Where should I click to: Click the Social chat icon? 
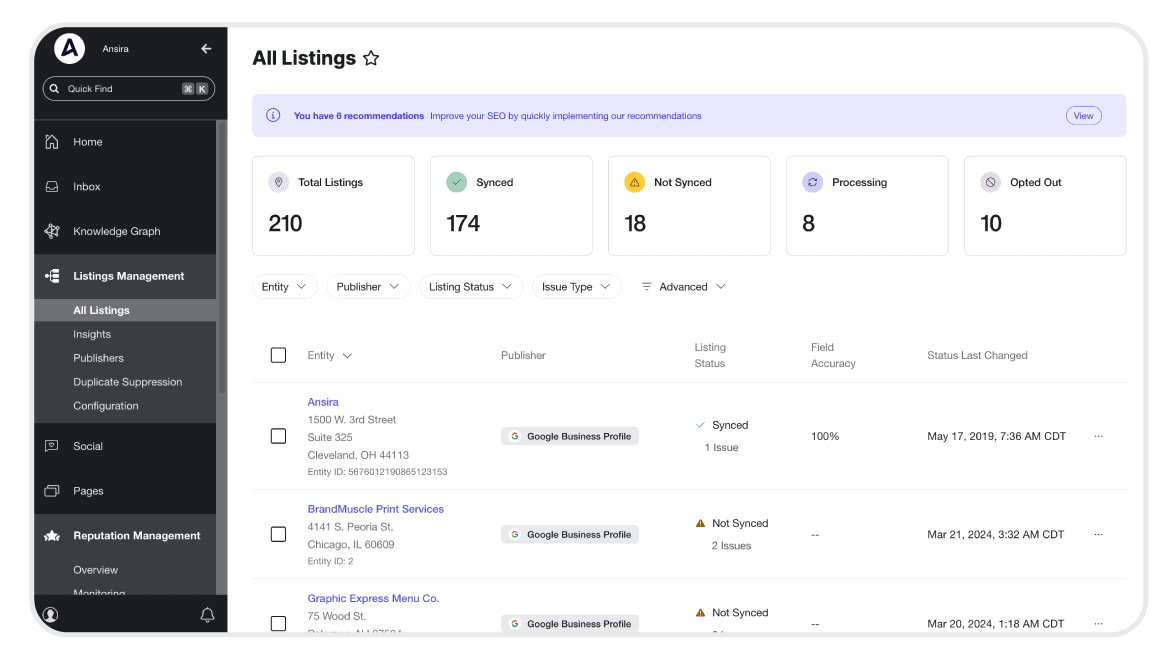point(52,446)
